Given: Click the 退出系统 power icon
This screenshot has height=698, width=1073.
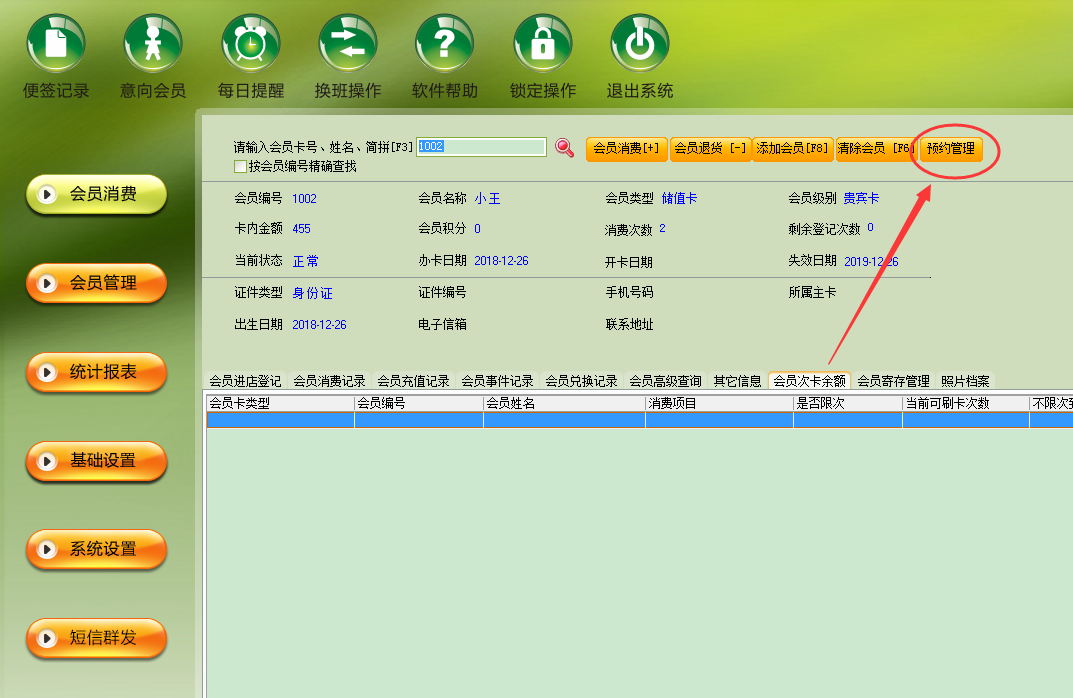Looking at the screenshot, I should [x=640, y=43].
